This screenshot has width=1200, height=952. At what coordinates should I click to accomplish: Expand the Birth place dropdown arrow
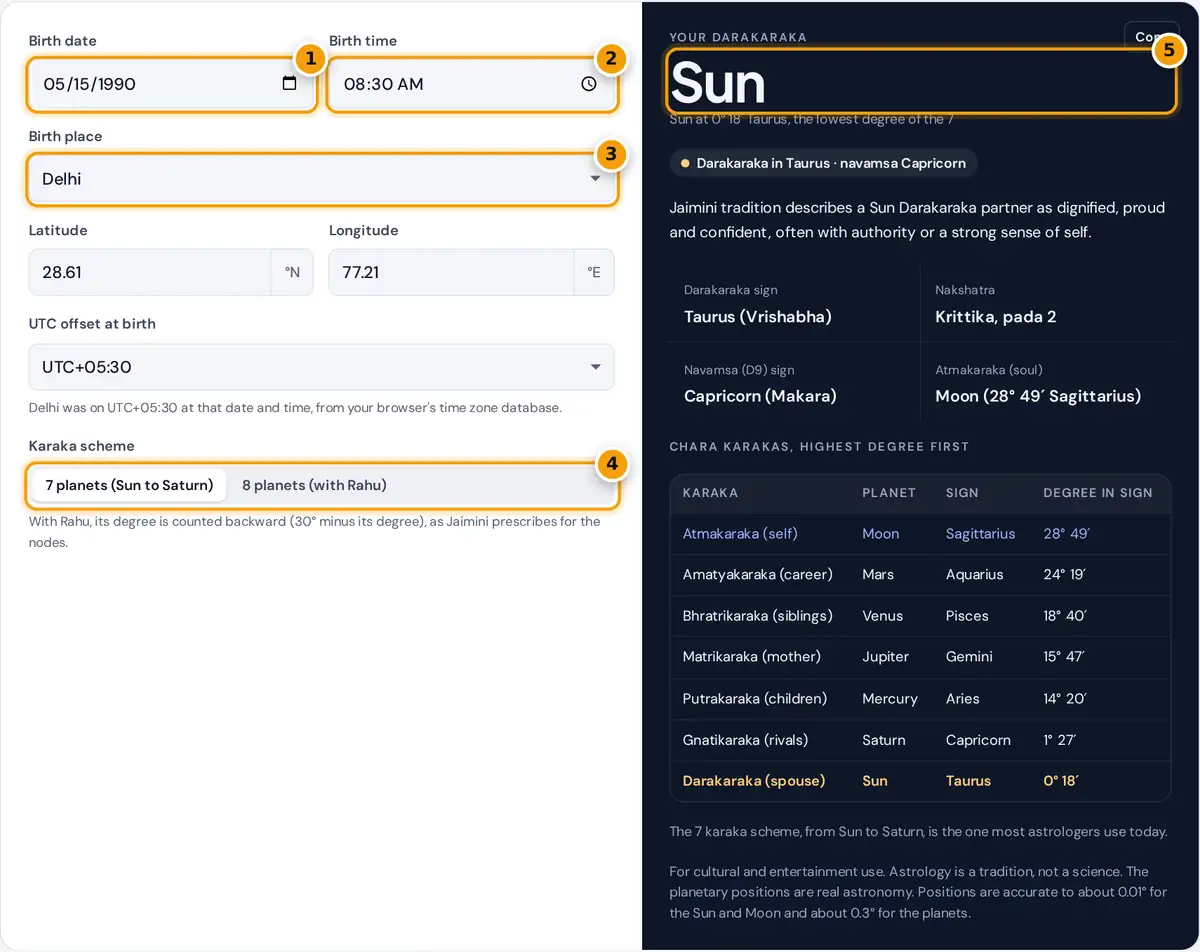coord(595,179)
